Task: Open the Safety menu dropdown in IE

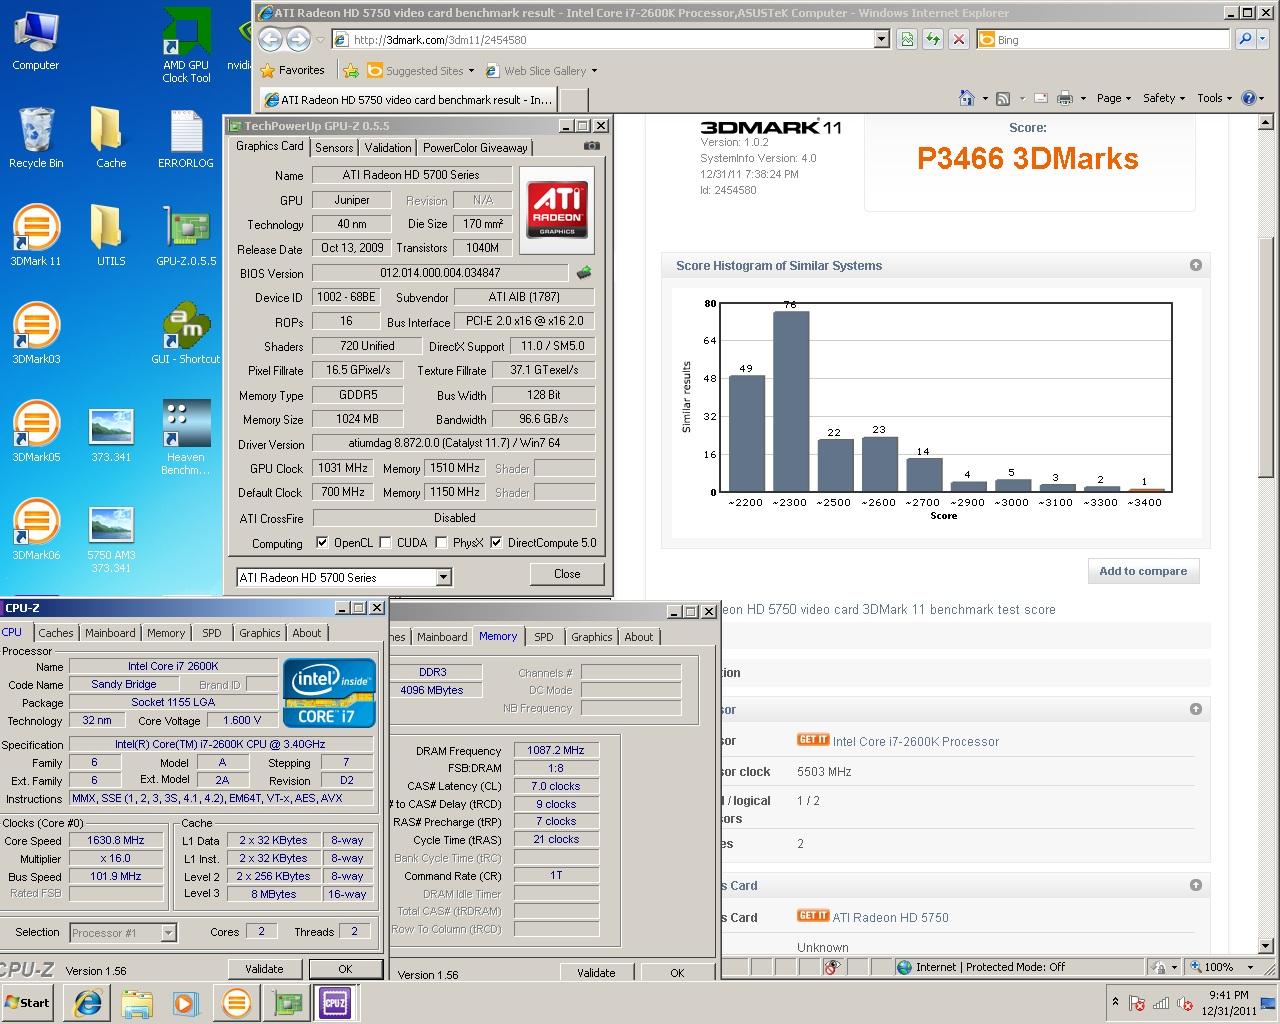Action: click(x=1163, y=98)
